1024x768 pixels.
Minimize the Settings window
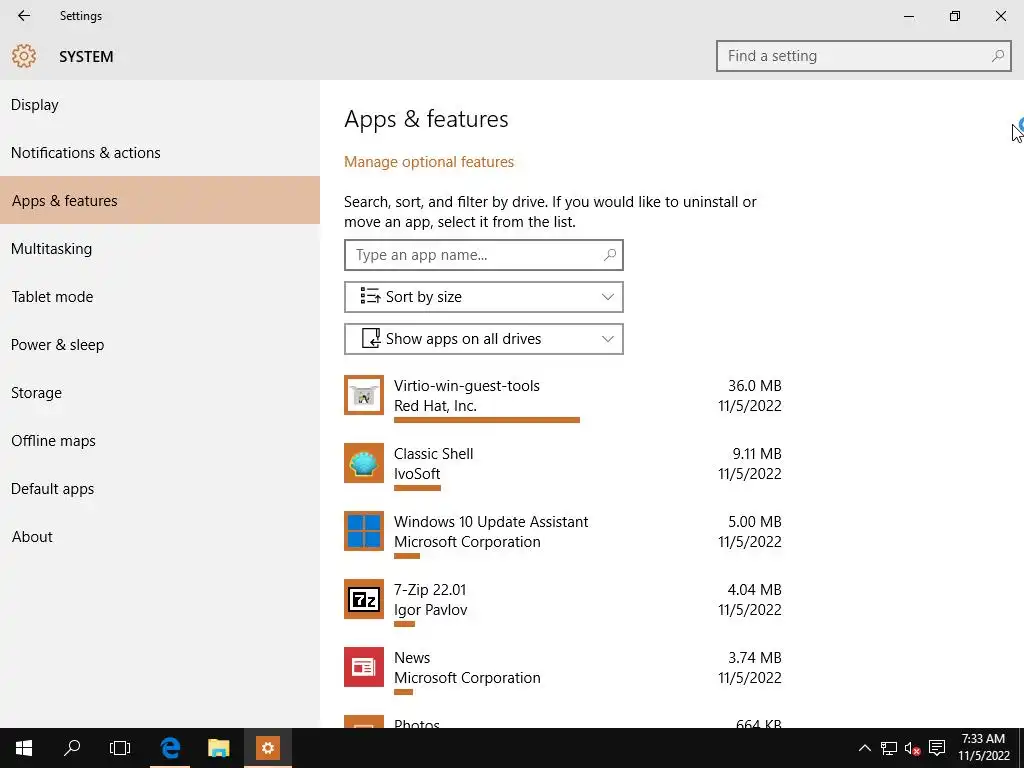(908, 16)
